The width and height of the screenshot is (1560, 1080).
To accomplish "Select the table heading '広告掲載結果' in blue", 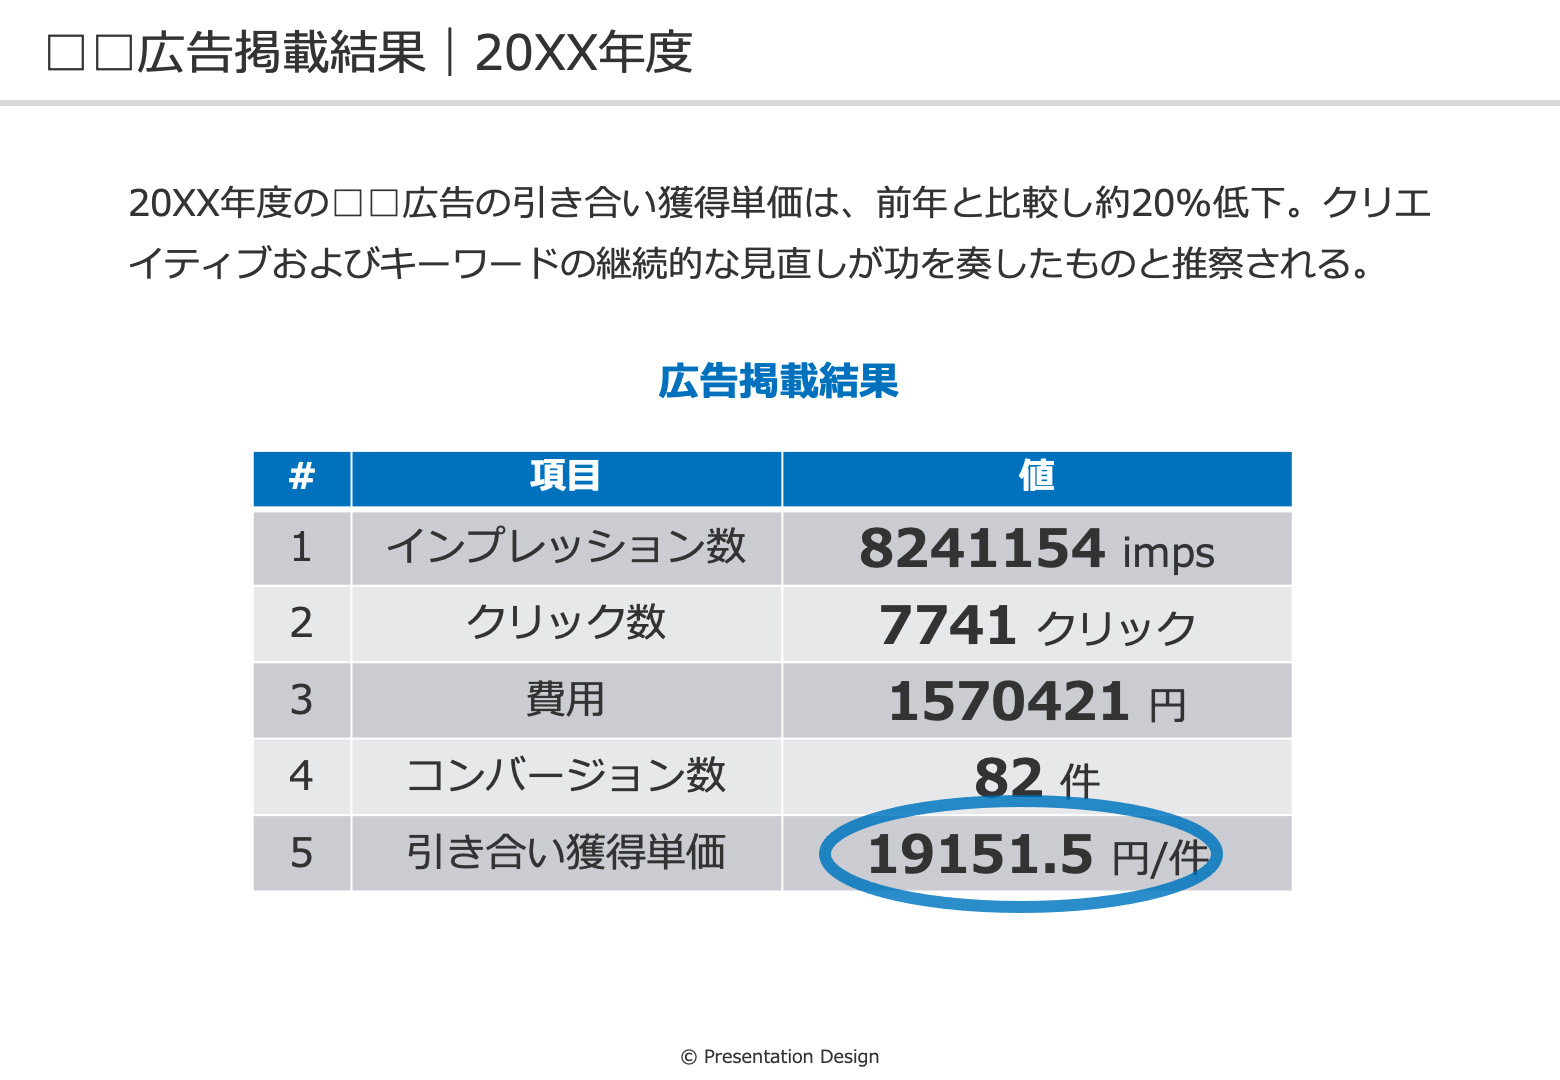I will 778,381.
